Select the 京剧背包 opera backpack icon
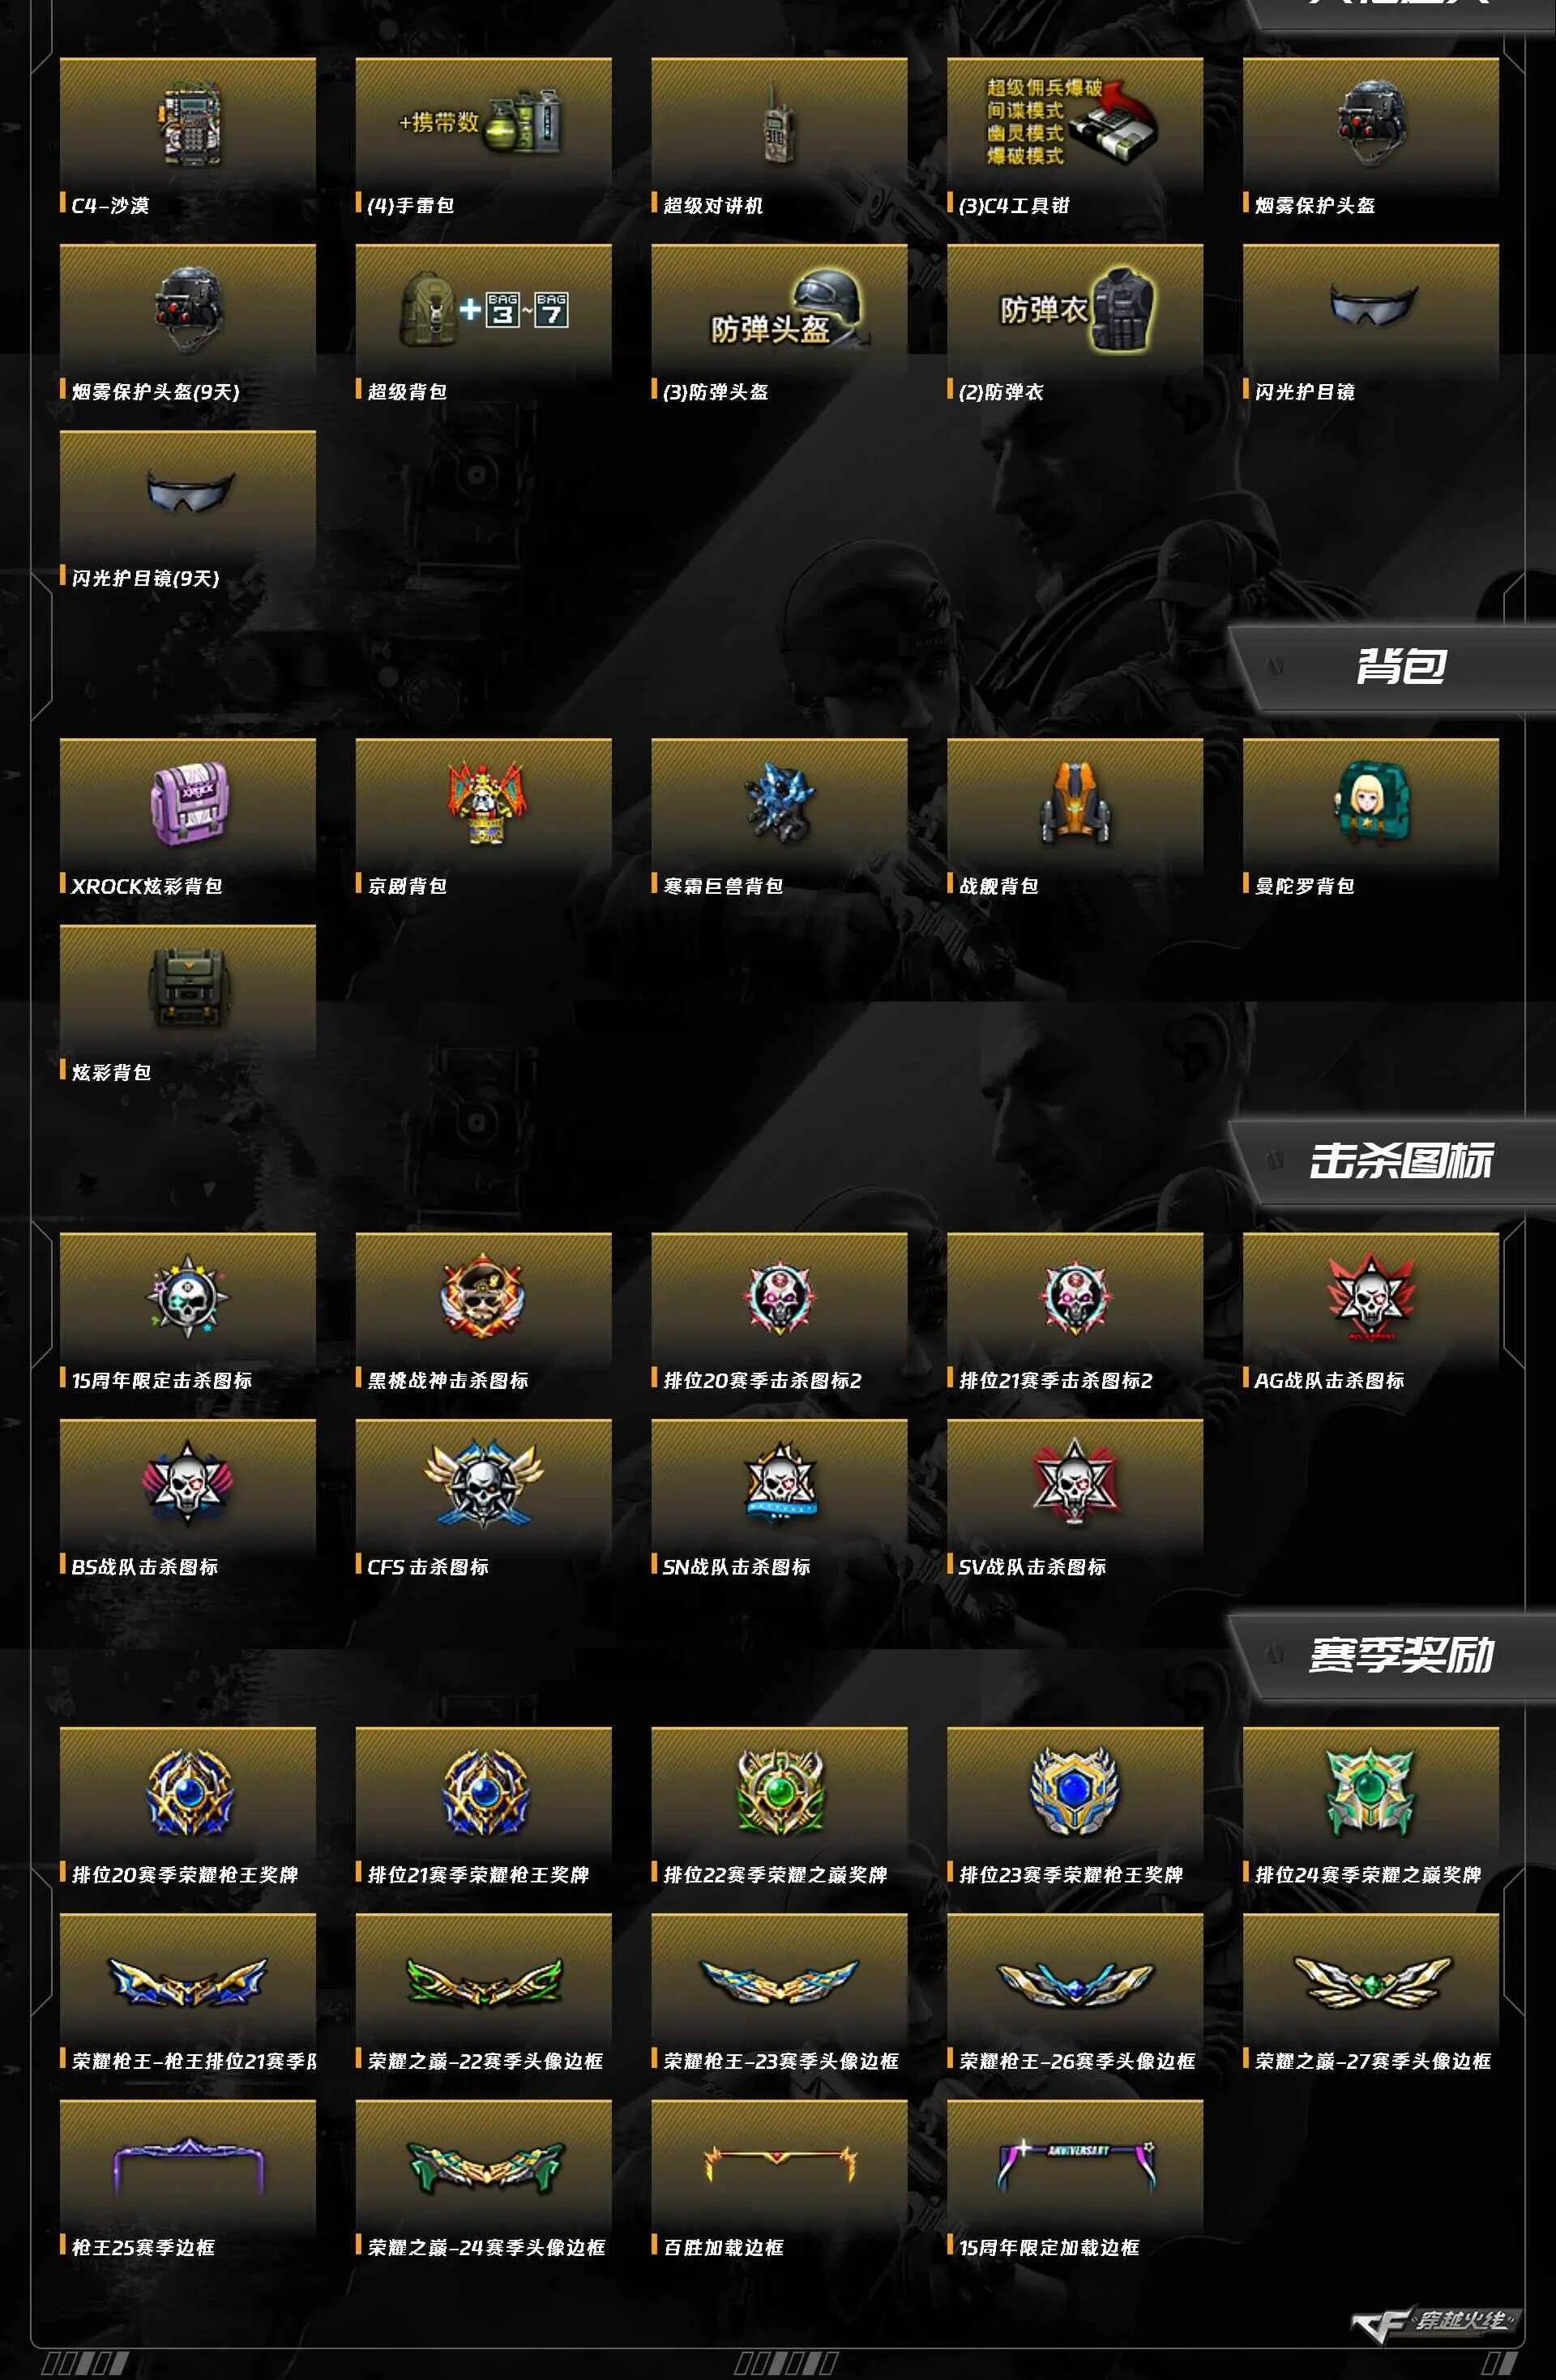This screenshot has height=2380, width=1556. [484, 803]
